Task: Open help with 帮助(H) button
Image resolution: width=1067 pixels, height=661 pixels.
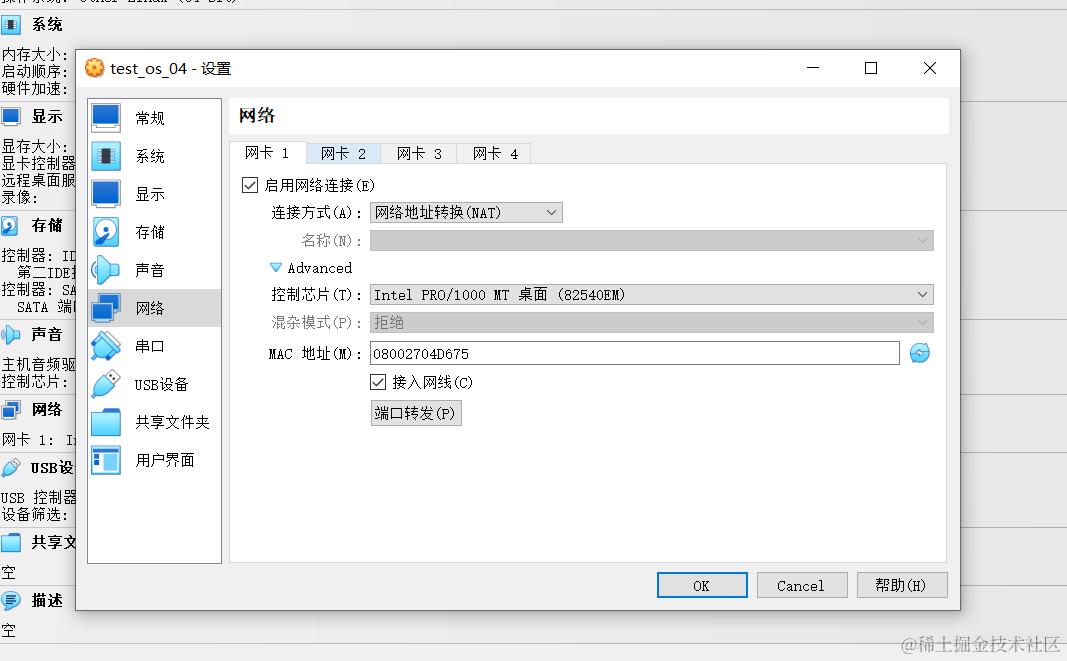Action: [x=901, y=585]
